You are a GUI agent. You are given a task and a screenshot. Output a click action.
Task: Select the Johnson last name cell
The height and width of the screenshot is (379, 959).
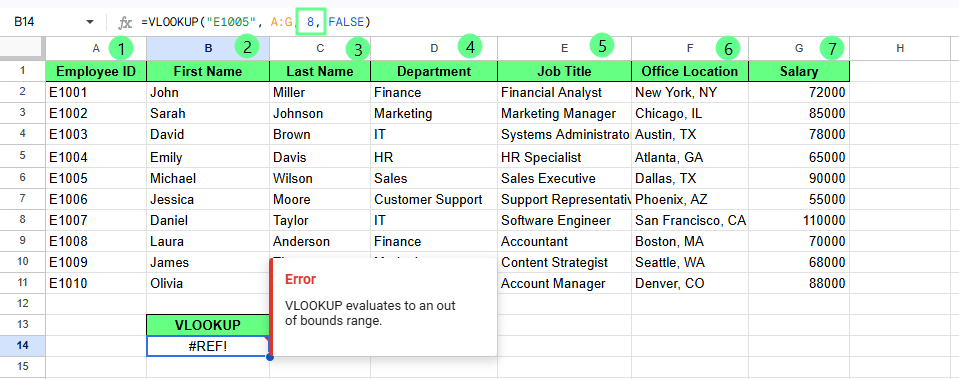click(x=320, y=113)
